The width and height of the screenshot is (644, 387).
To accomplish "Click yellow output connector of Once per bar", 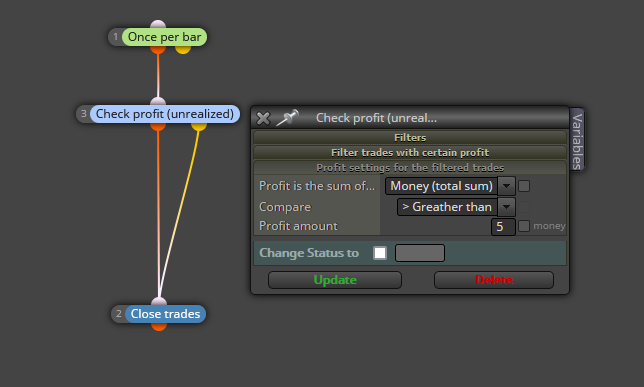I will tap(183, 50).
